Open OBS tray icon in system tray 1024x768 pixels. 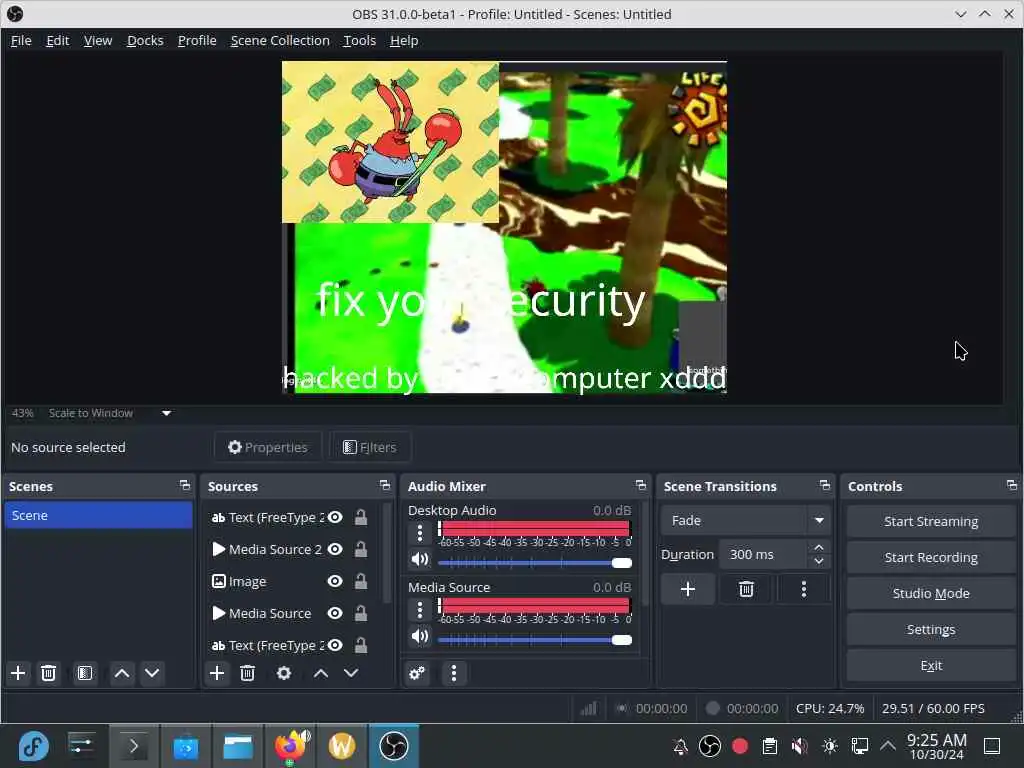coord(710,746)
